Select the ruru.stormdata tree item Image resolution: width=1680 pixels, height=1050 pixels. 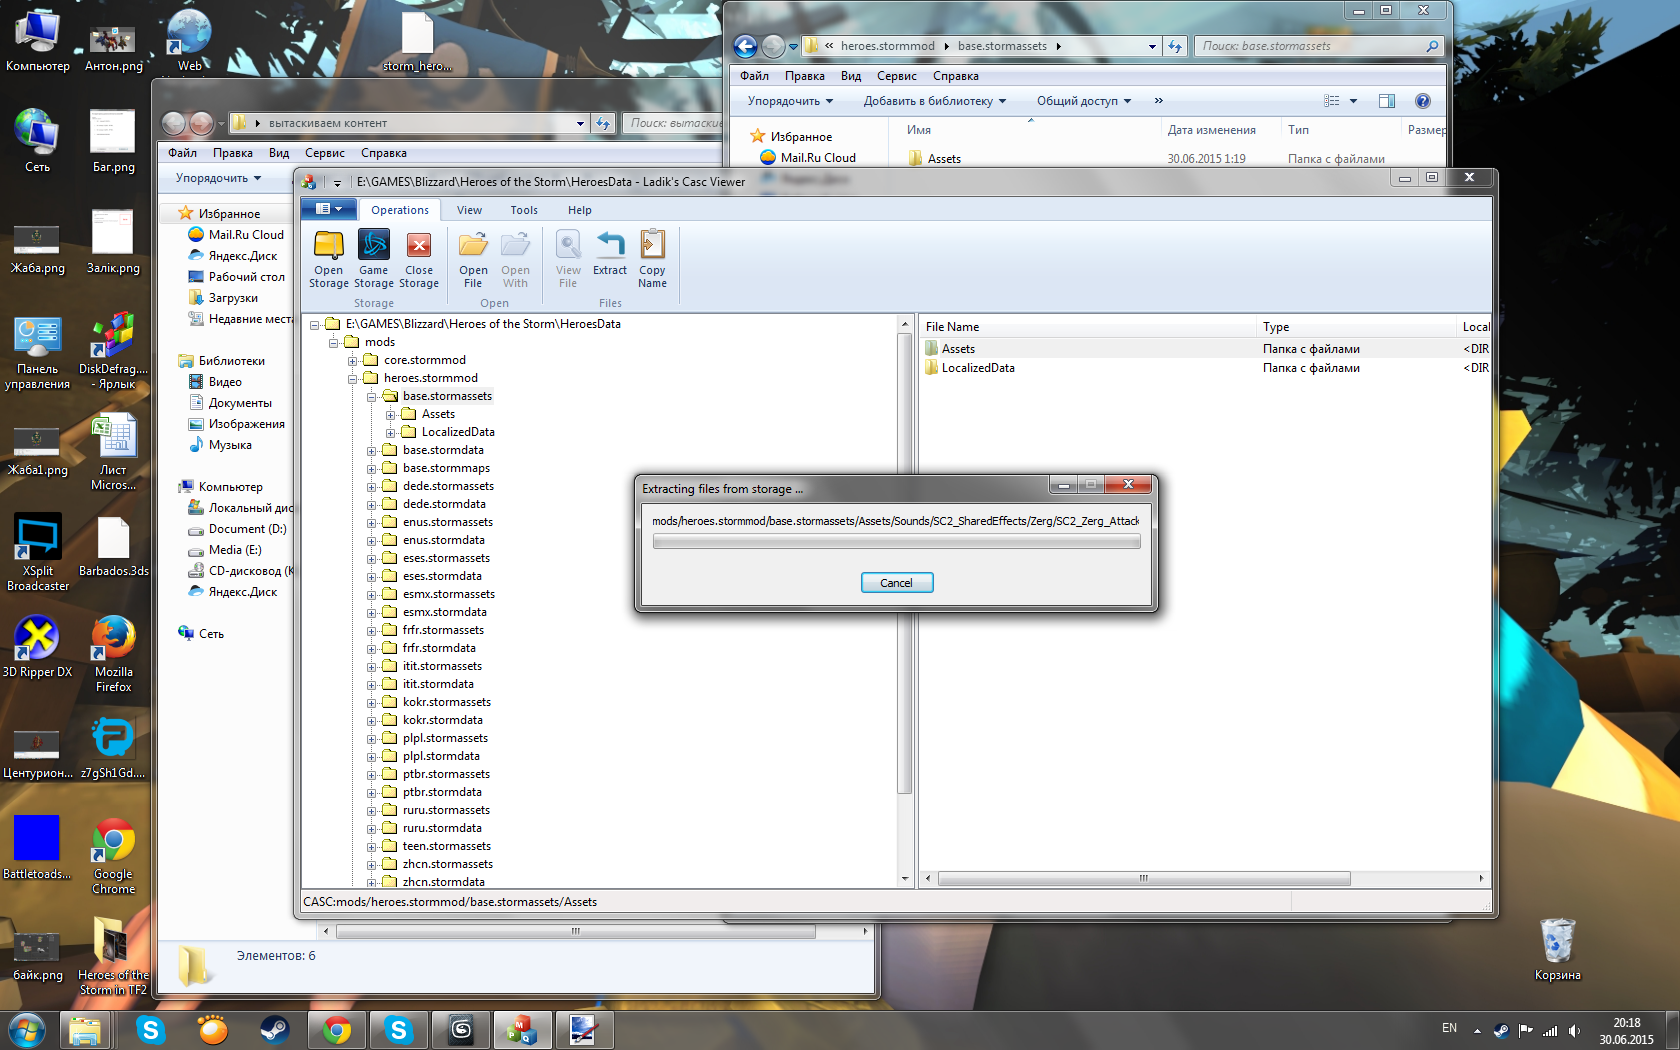(x=442, y=829)
